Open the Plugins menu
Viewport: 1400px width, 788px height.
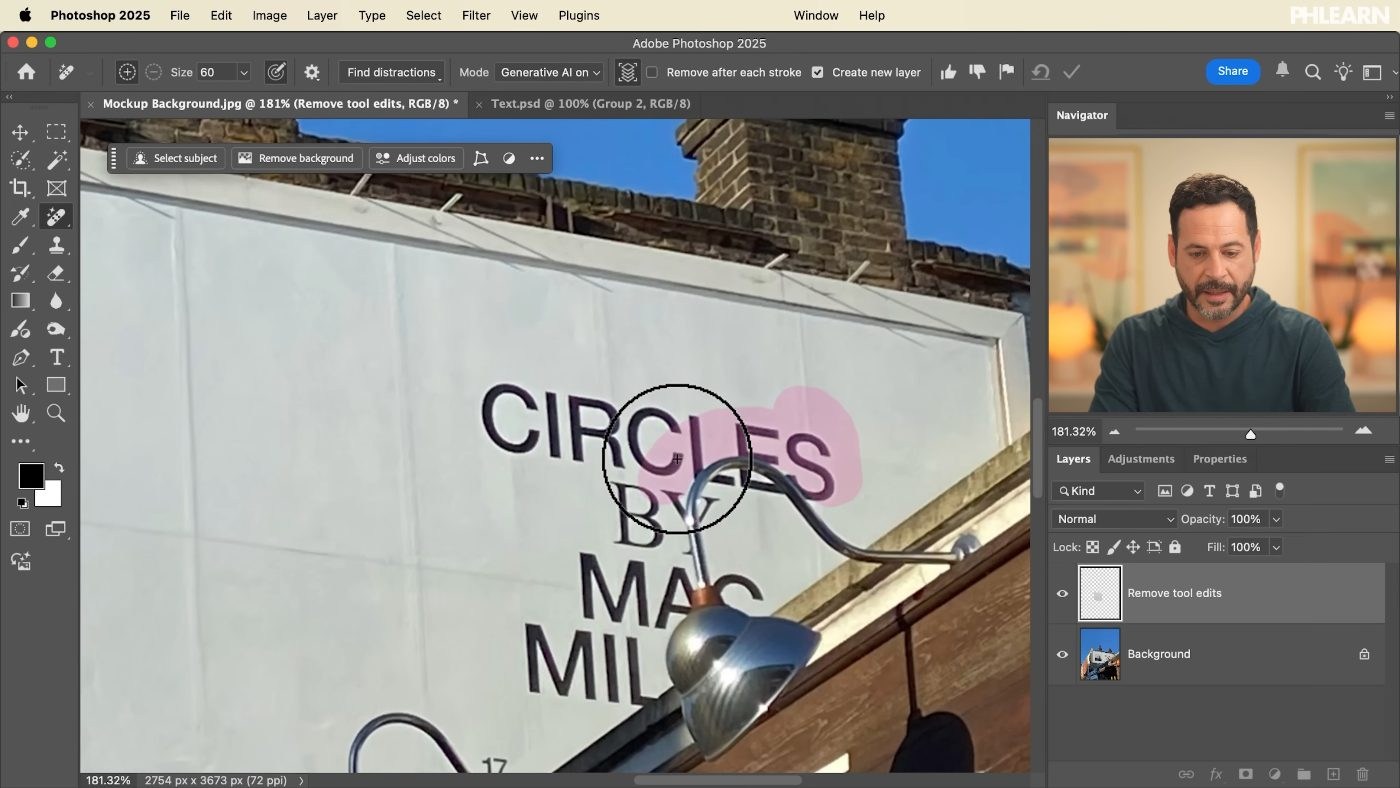click(x=579, y=15)
